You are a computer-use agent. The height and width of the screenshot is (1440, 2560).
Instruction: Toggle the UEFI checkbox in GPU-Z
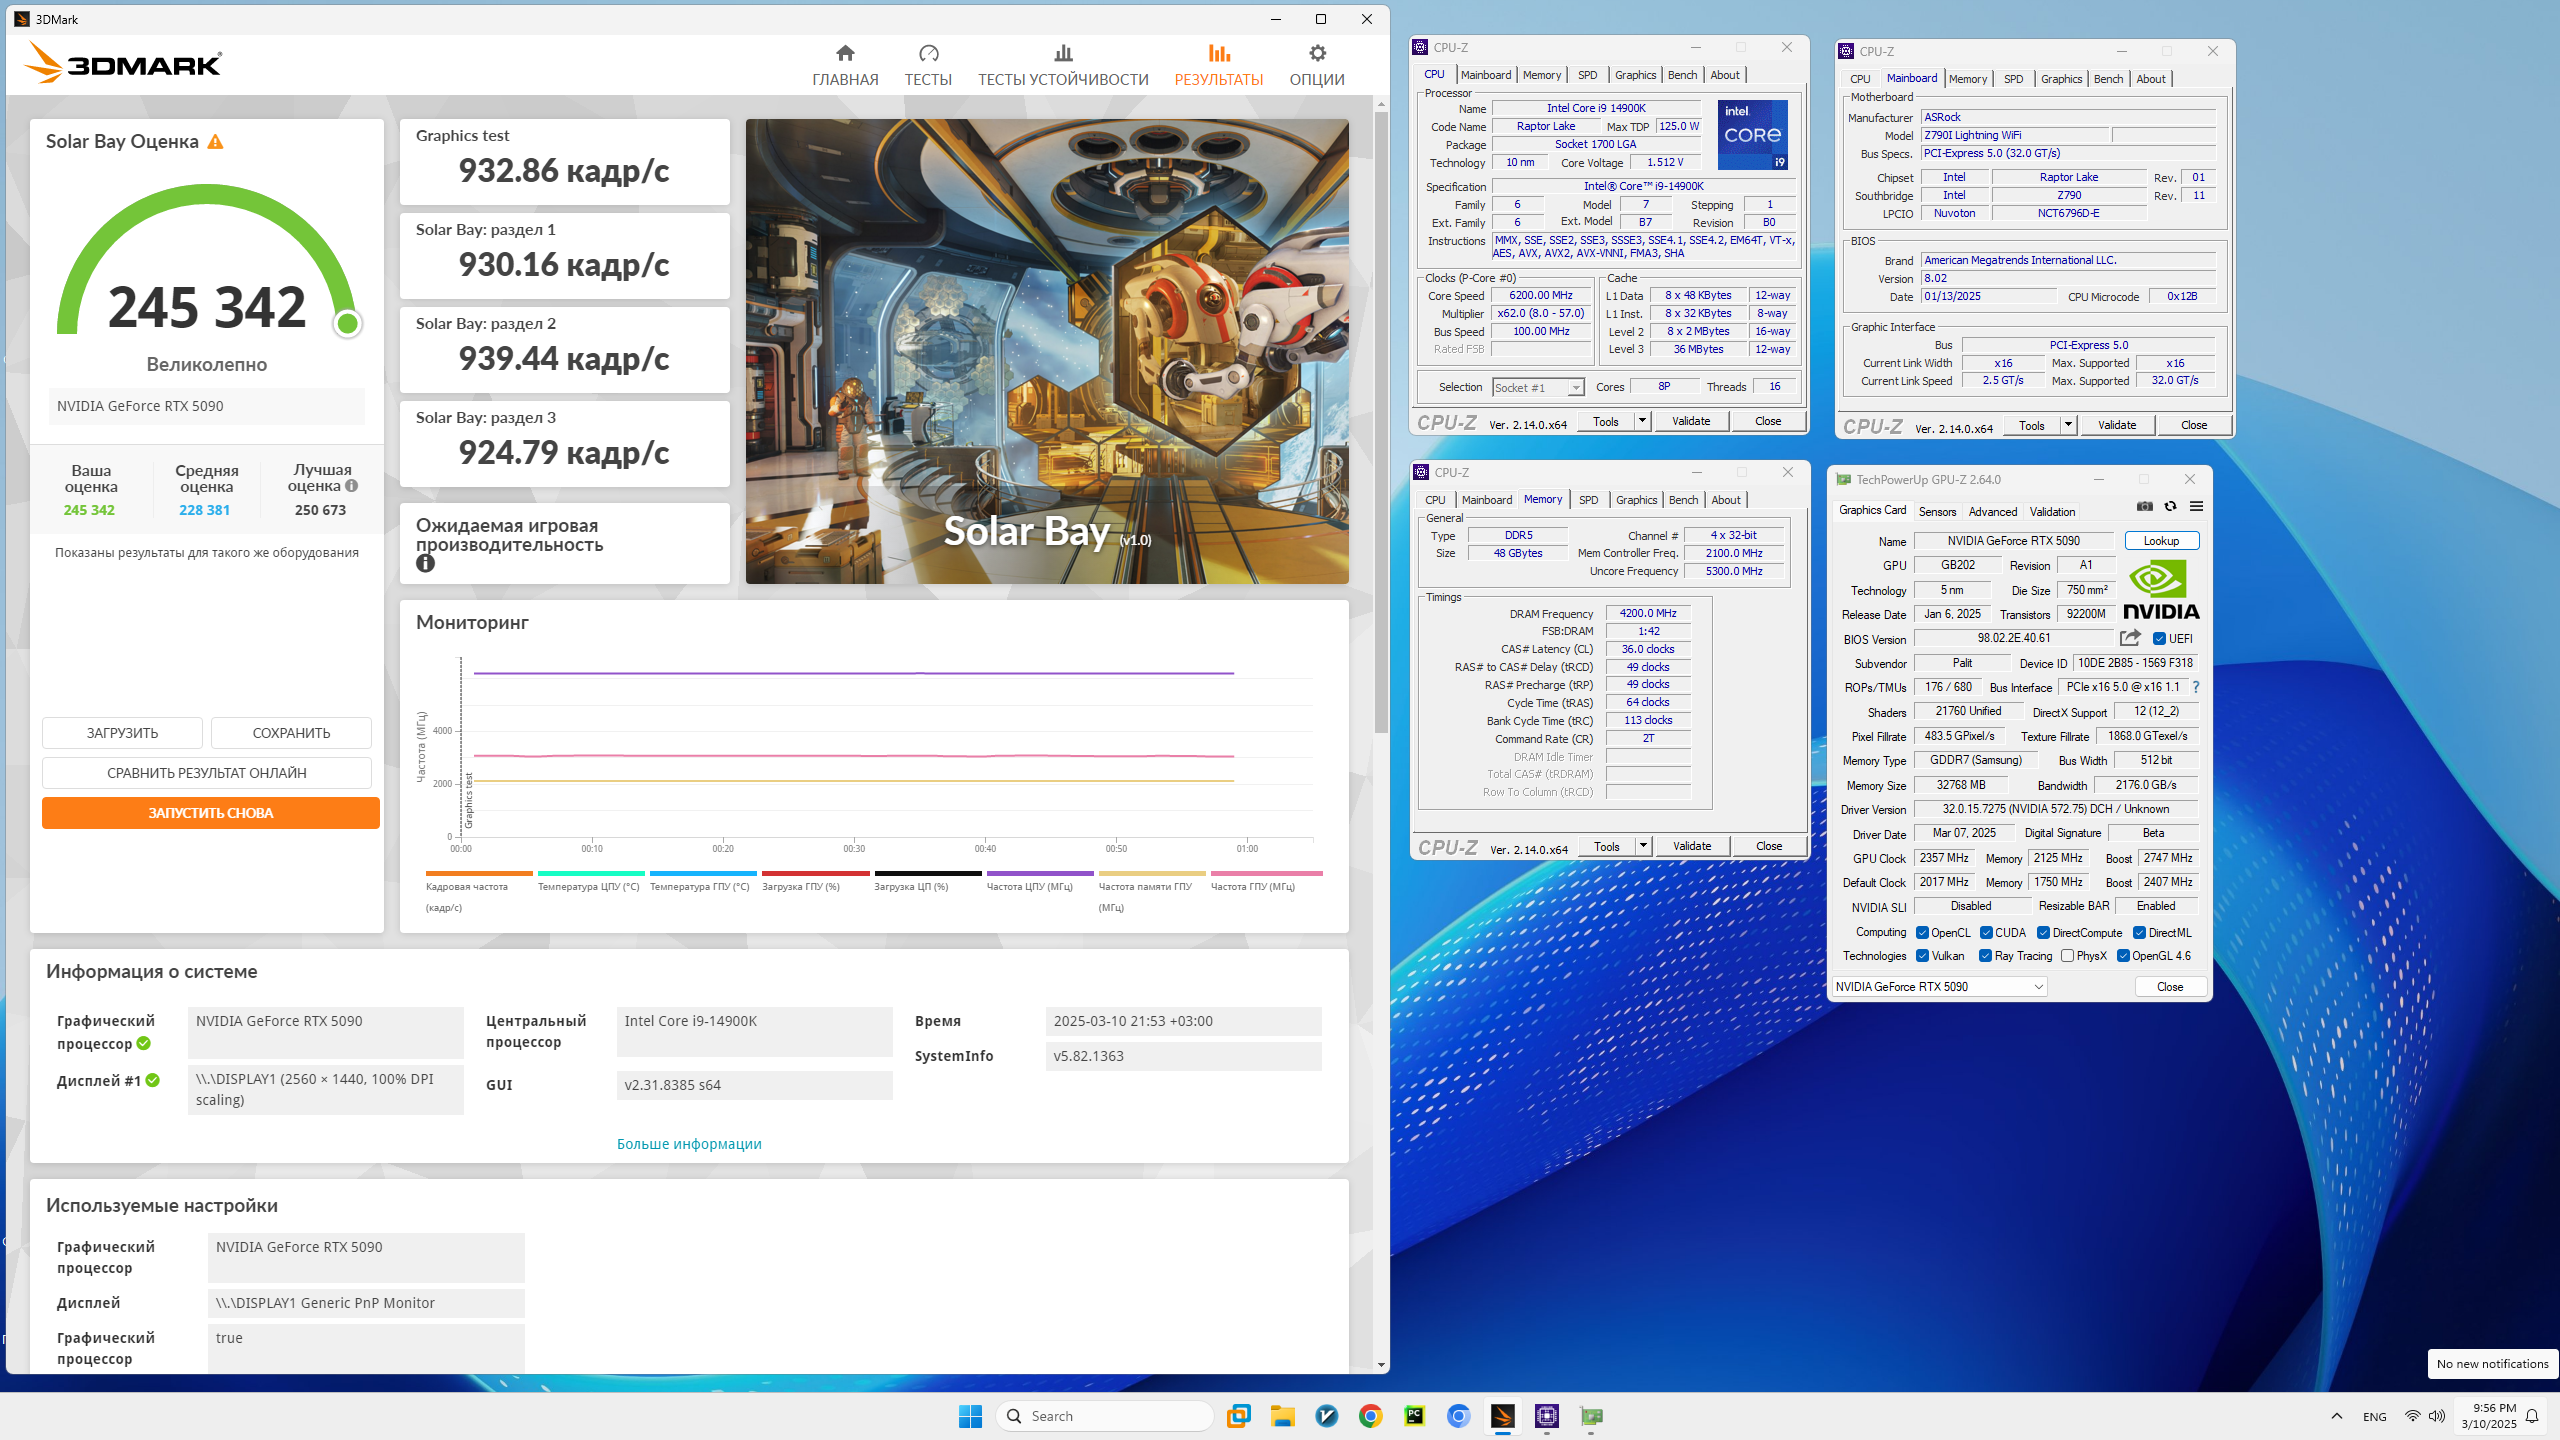click(2159, 638)
